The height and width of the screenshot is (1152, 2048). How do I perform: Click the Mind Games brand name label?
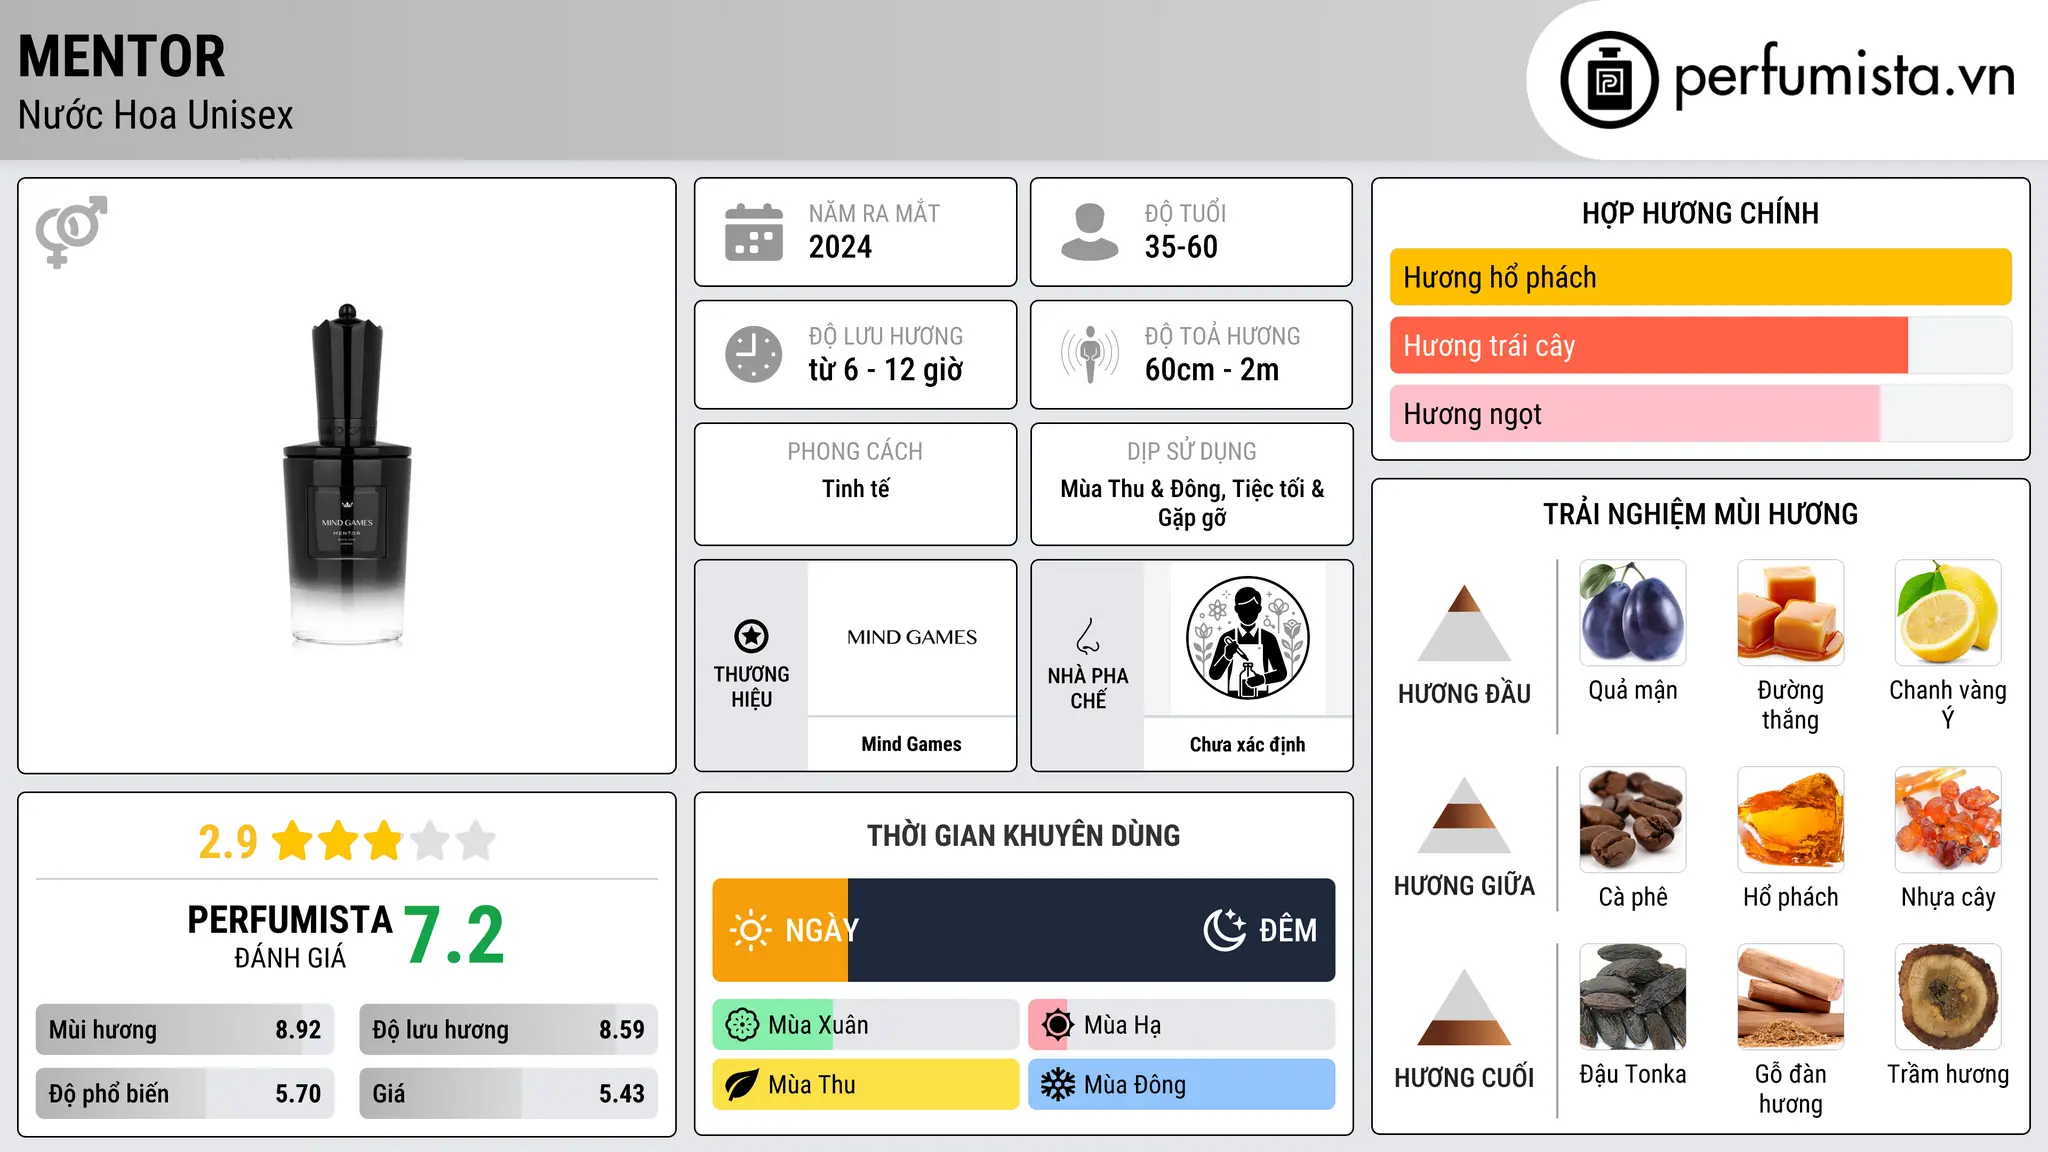click(x=912, y=744)
